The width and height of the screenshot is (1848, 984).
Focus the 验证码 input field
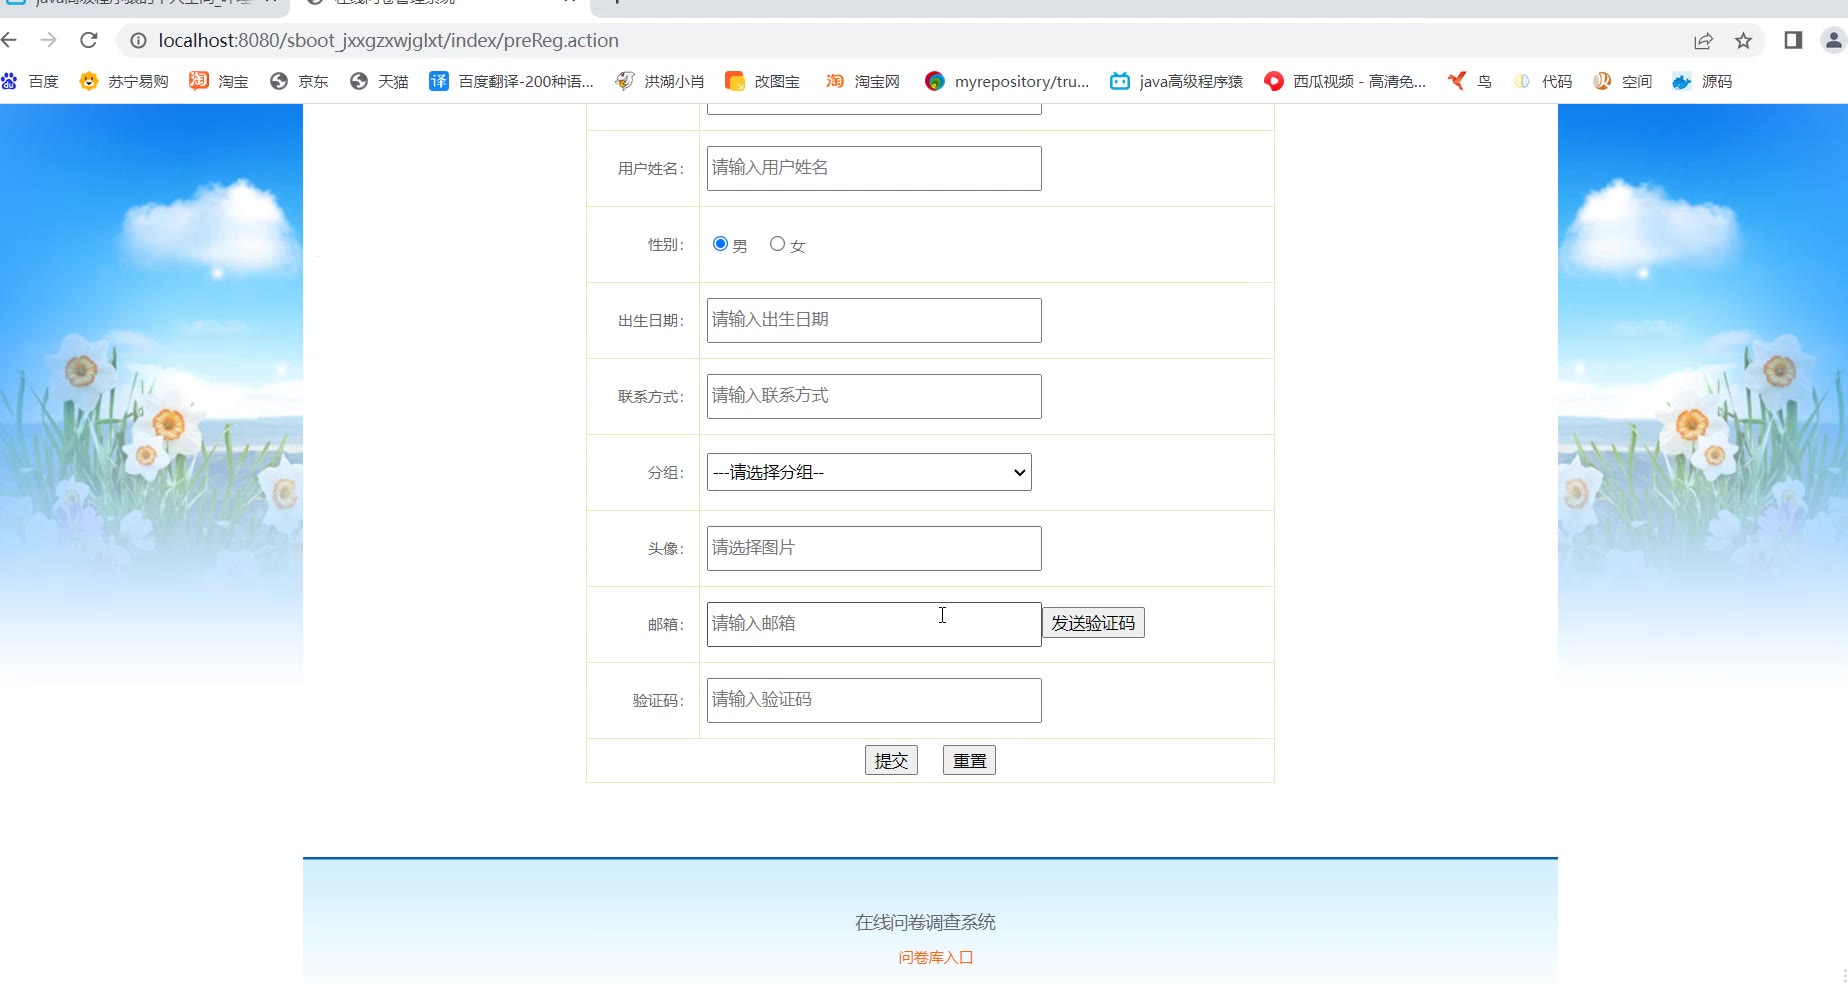(x=874, y=700)
